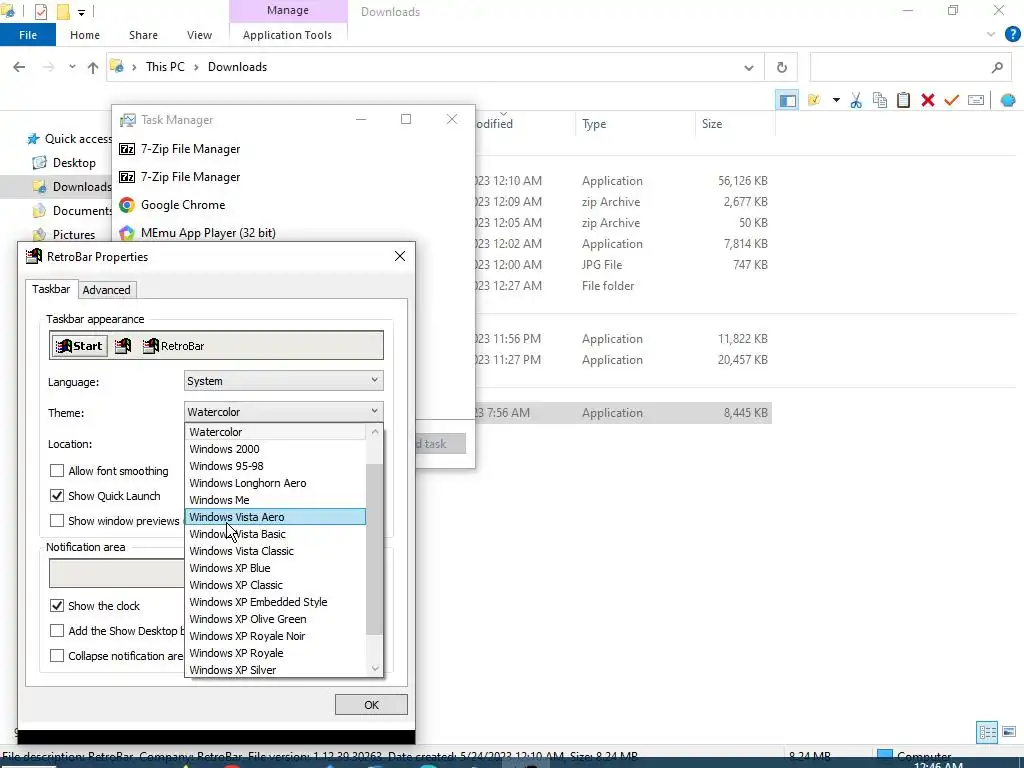Image resolution: width=1024 pixels, height=768 pixels.
Task: Enable Show window previews checkbox
Action: [57, 520]
